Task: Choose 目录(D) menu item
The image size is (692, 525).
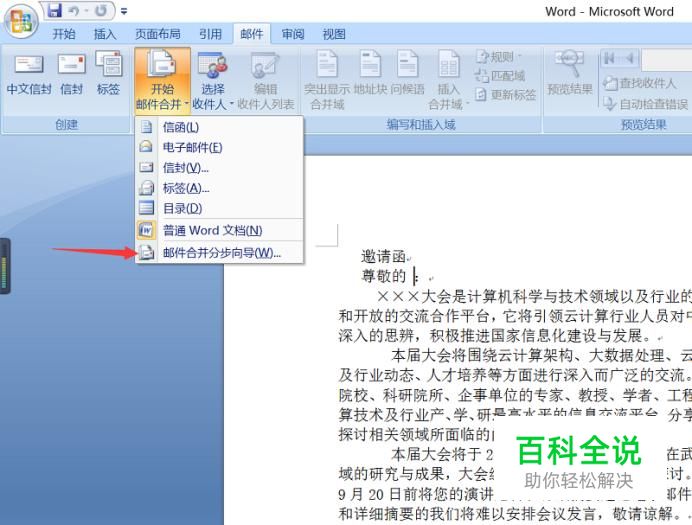Action: point(219,208)
